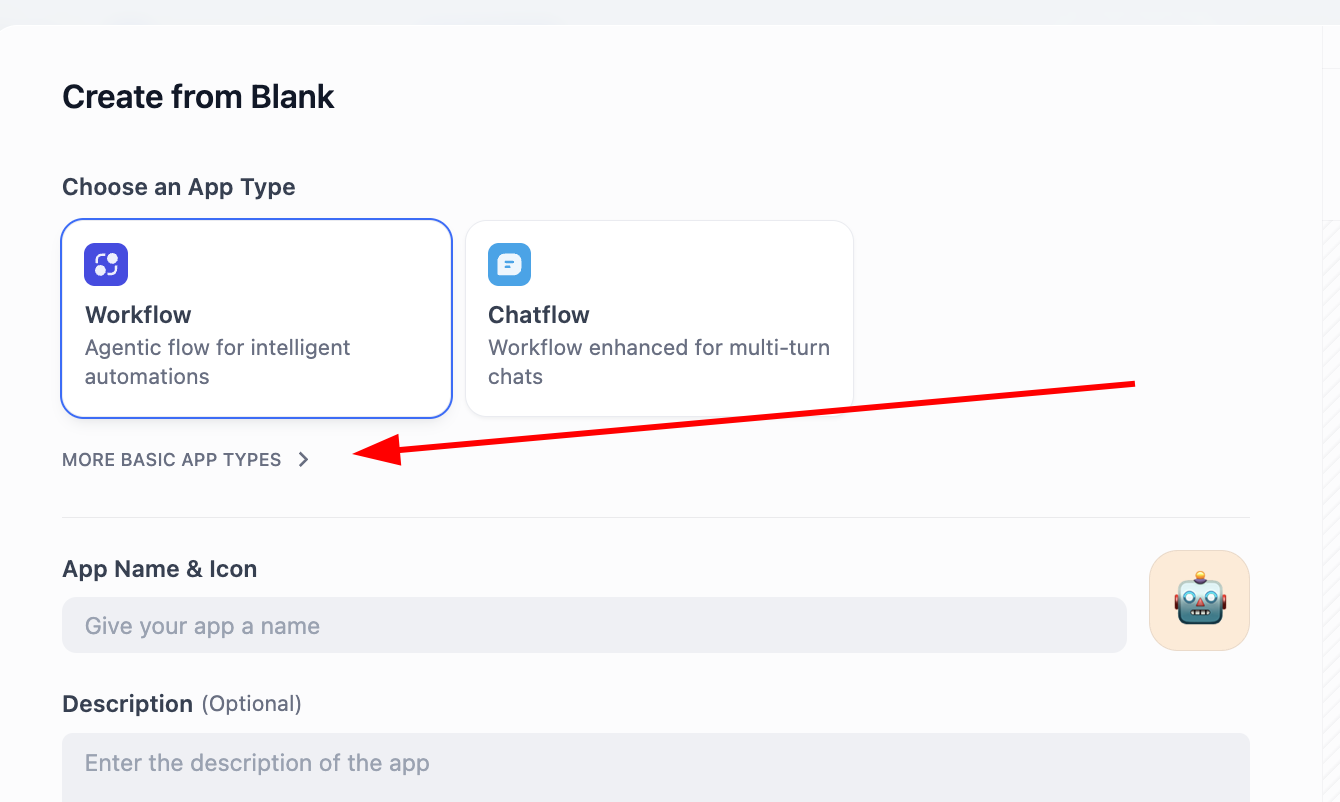
Task: Expand chevron beside More Basic App Types
Action: click(x=303, y=460)
